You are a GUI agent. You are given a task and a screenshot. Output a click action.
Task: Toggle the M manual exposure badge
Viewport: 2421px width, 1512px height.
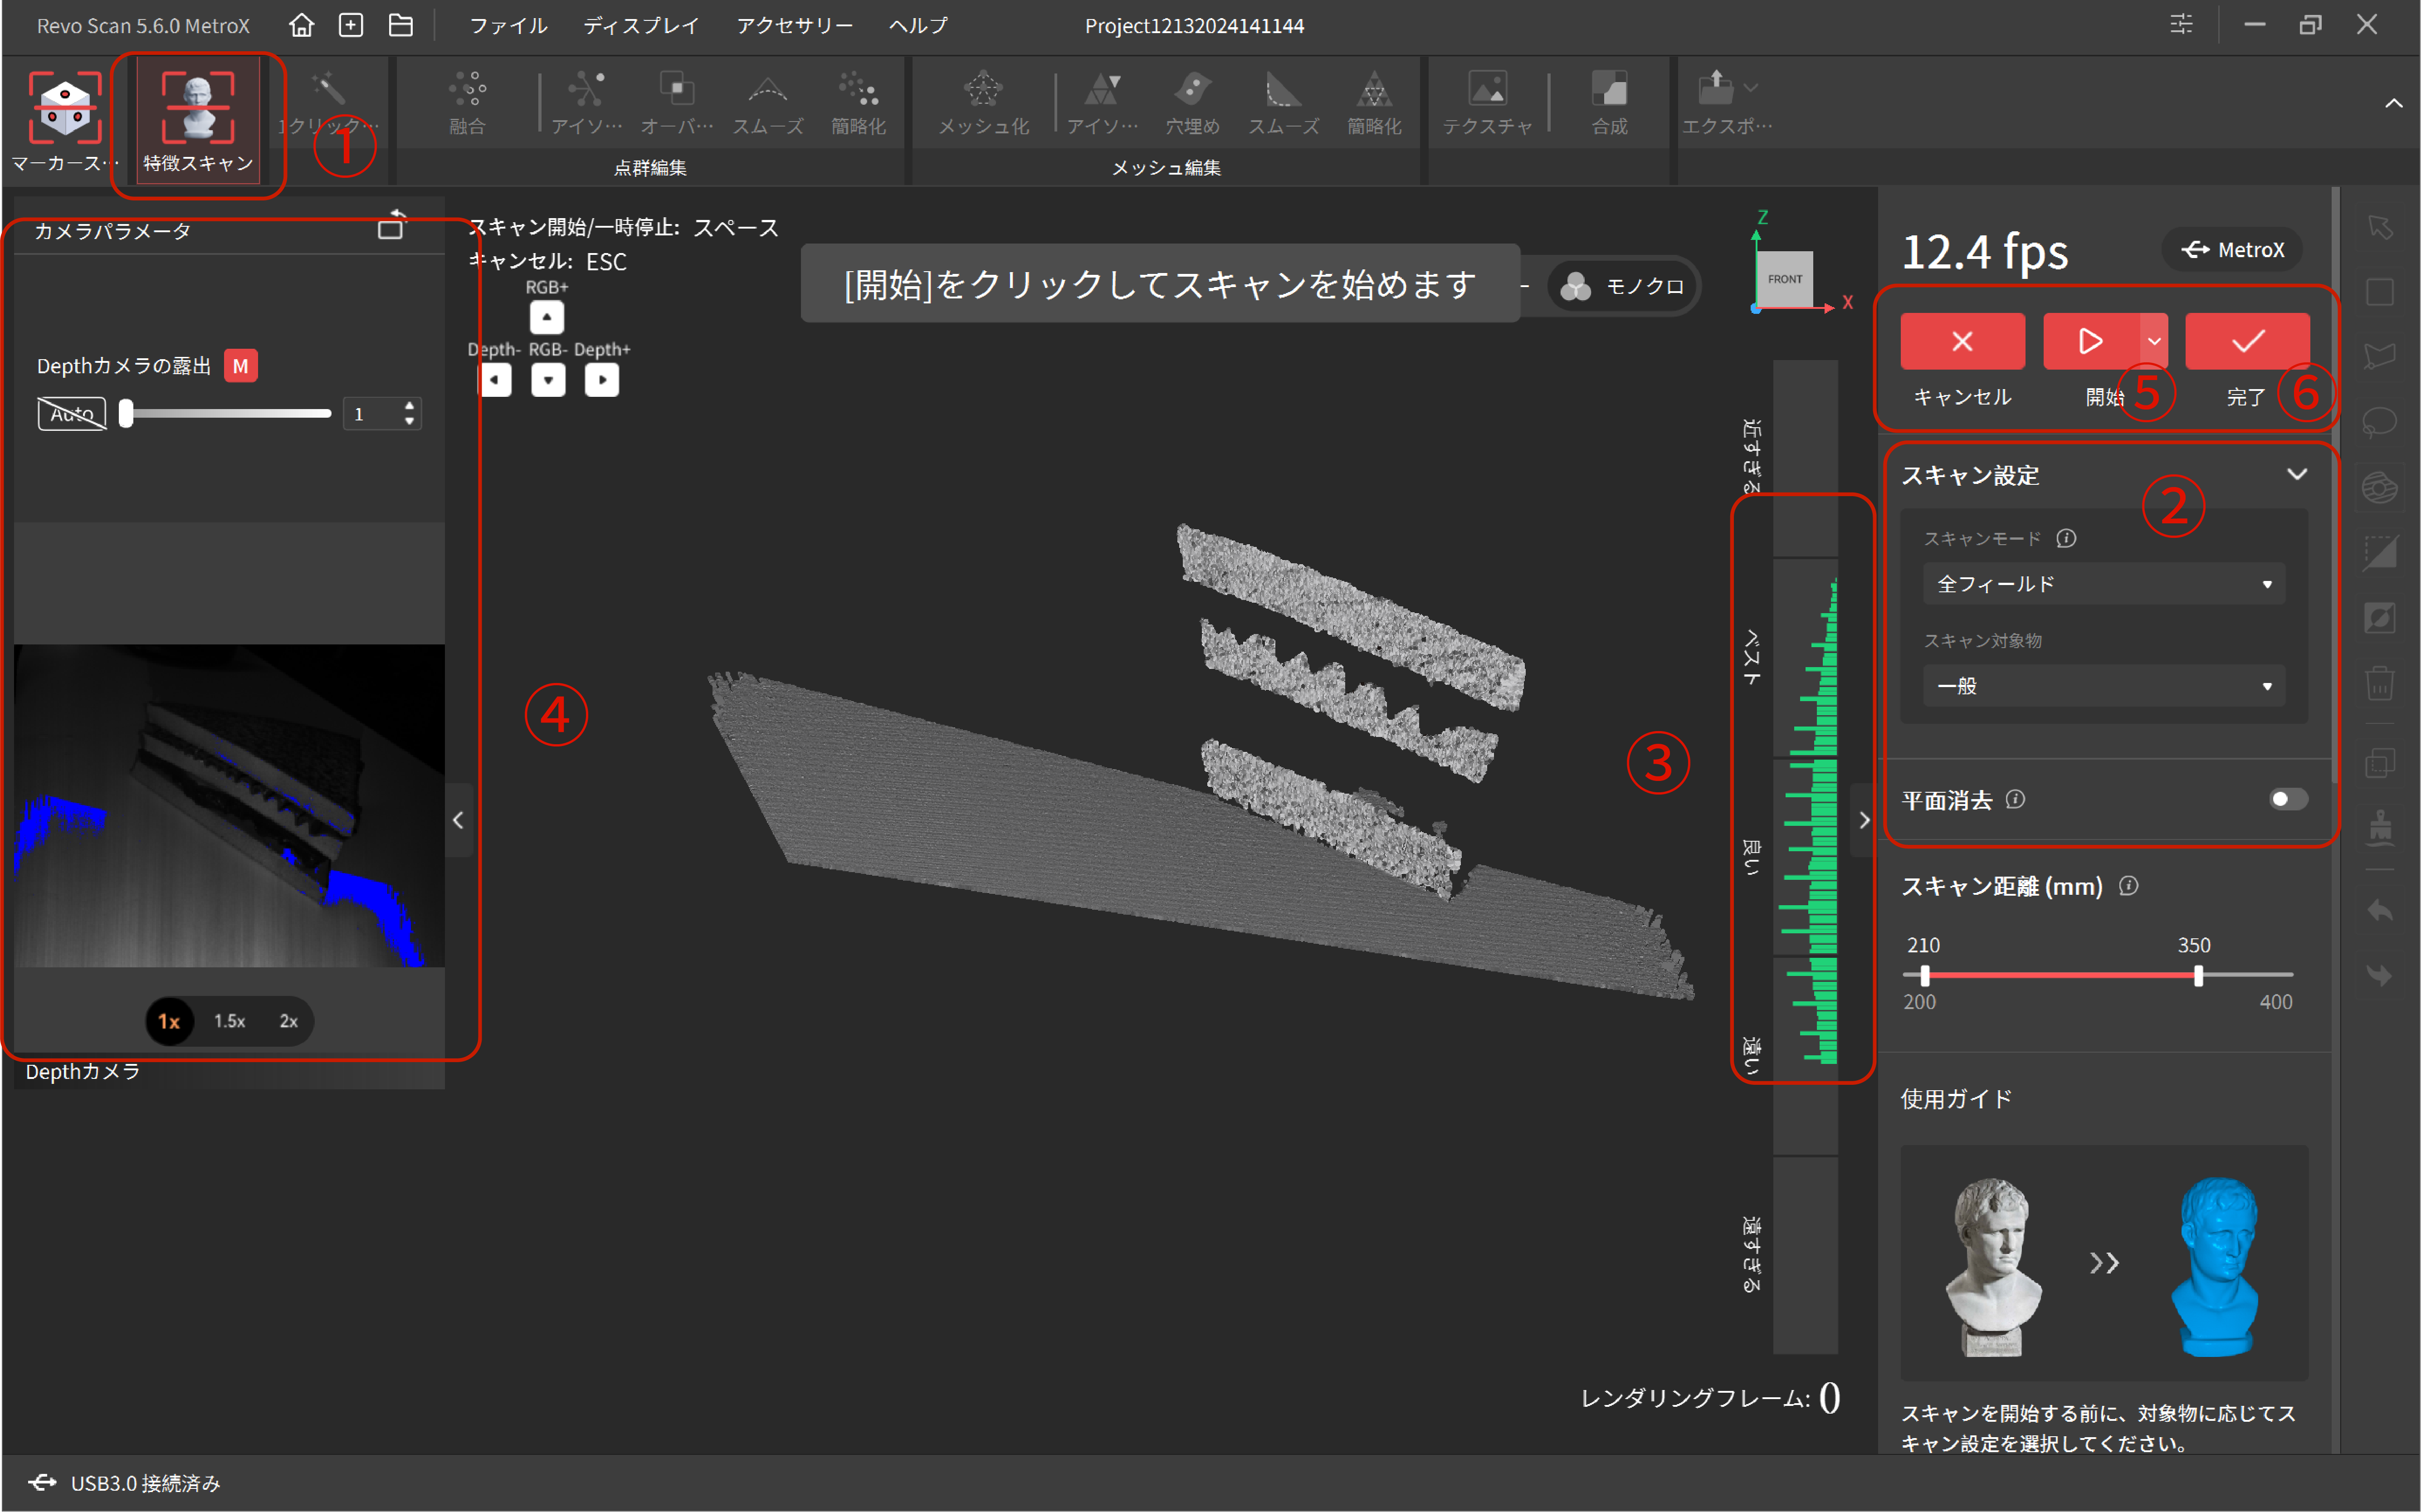click(240, 366)
